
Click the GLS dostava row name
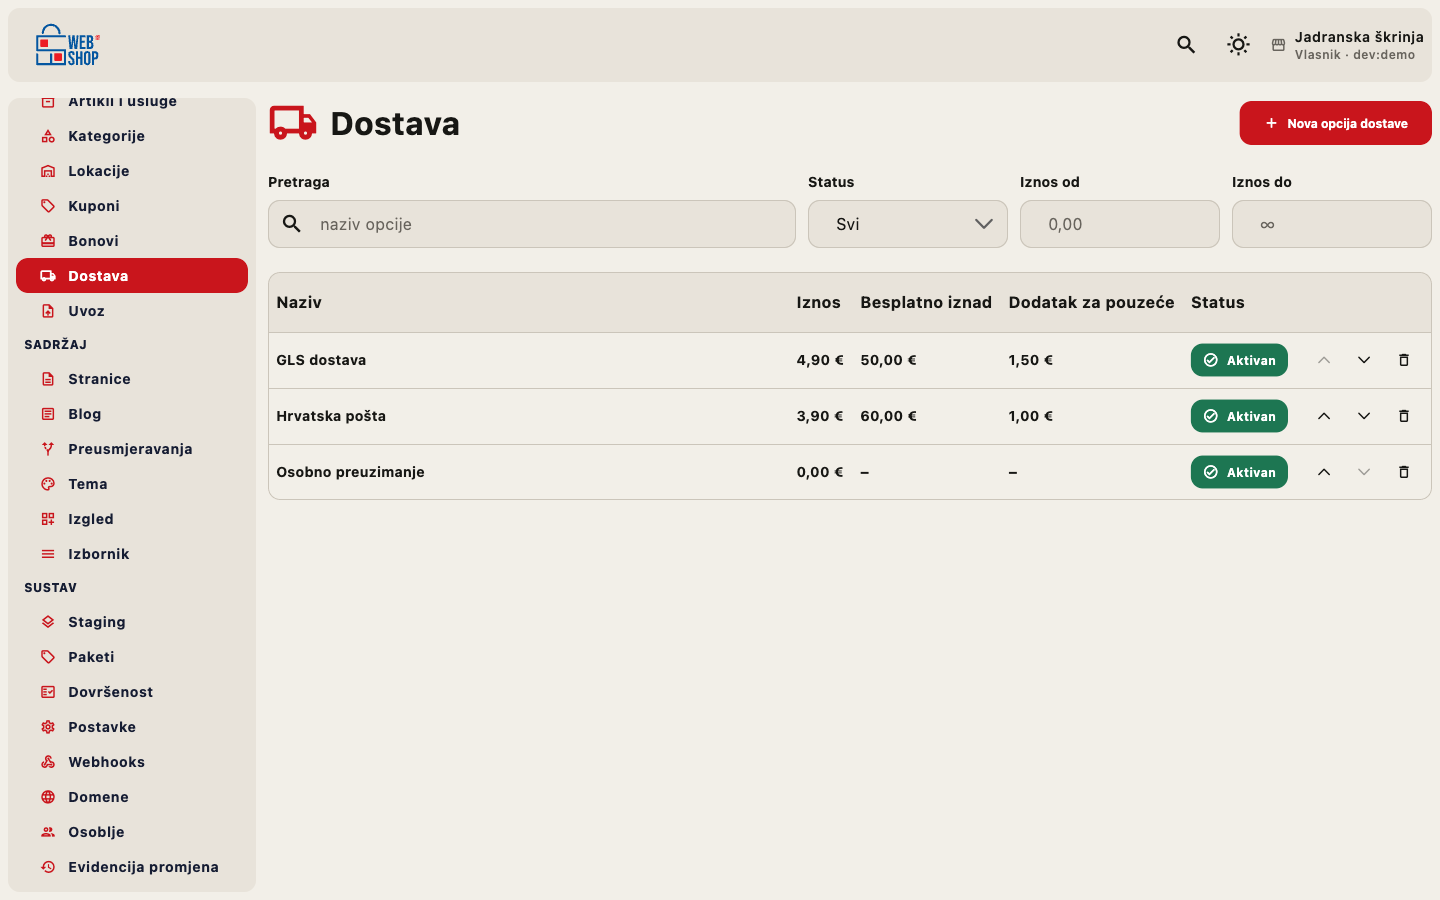click(321, 360)
